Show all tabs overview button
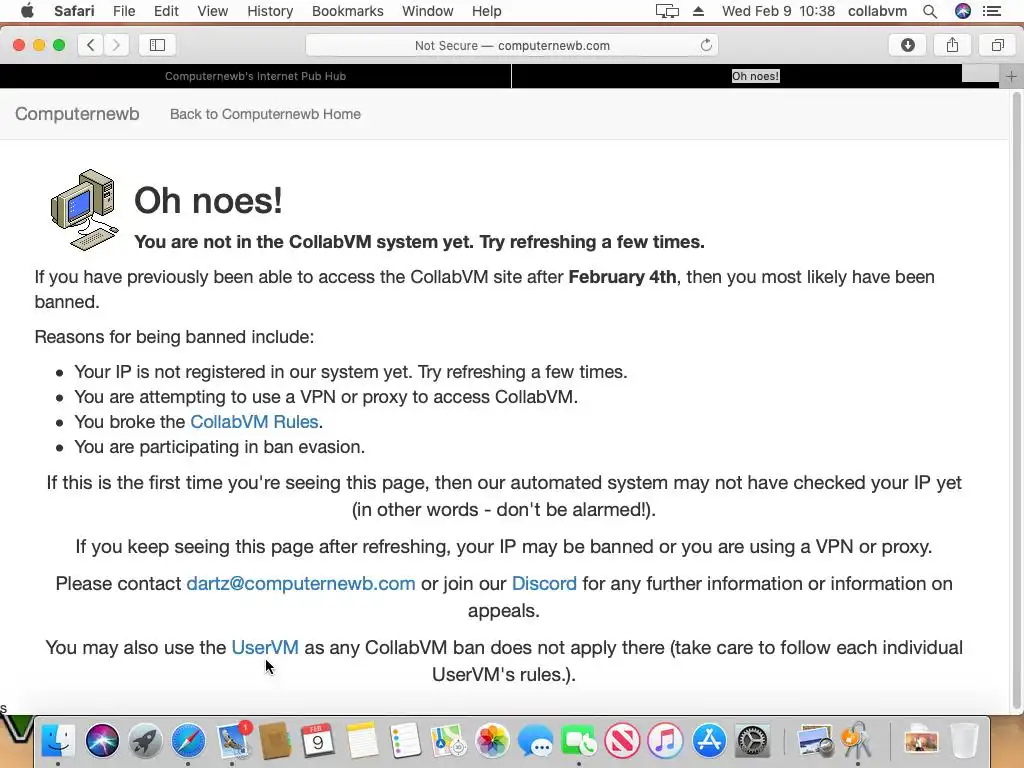The height and width of the screenshot is (768, 1024). click(997, 45)
